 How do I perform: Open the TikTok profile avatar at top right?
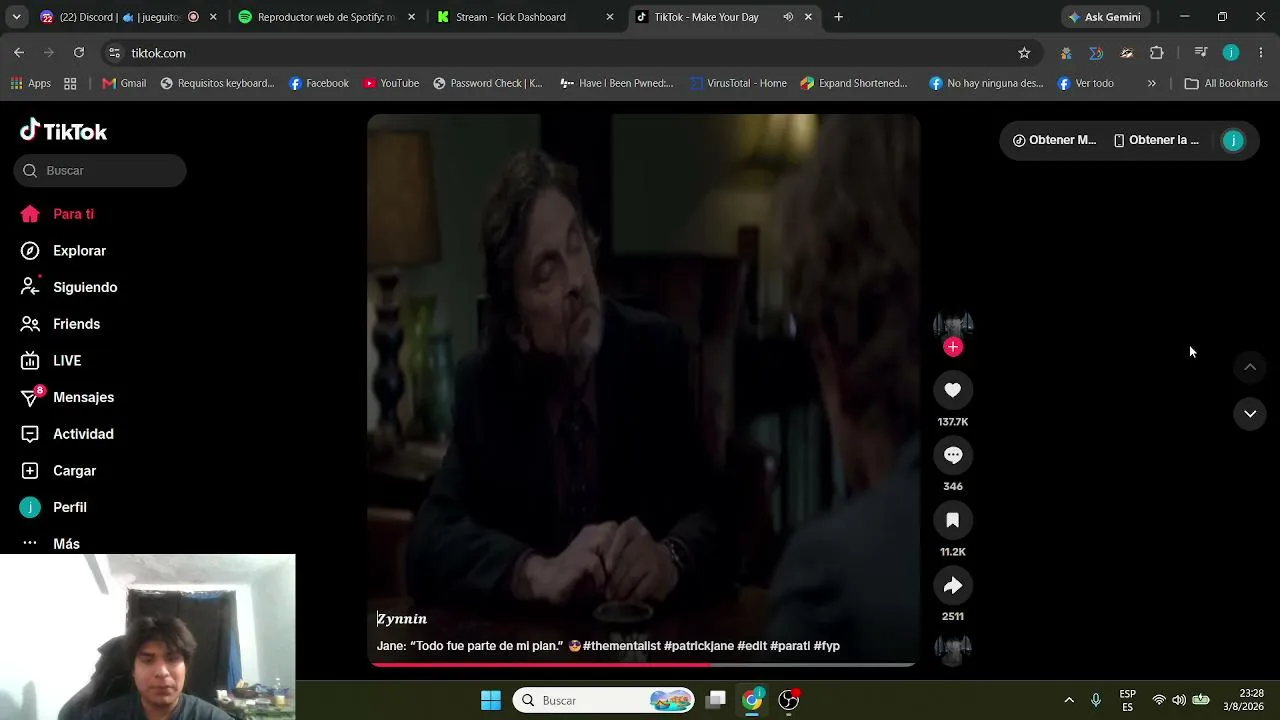click(x=1233, y=141)
